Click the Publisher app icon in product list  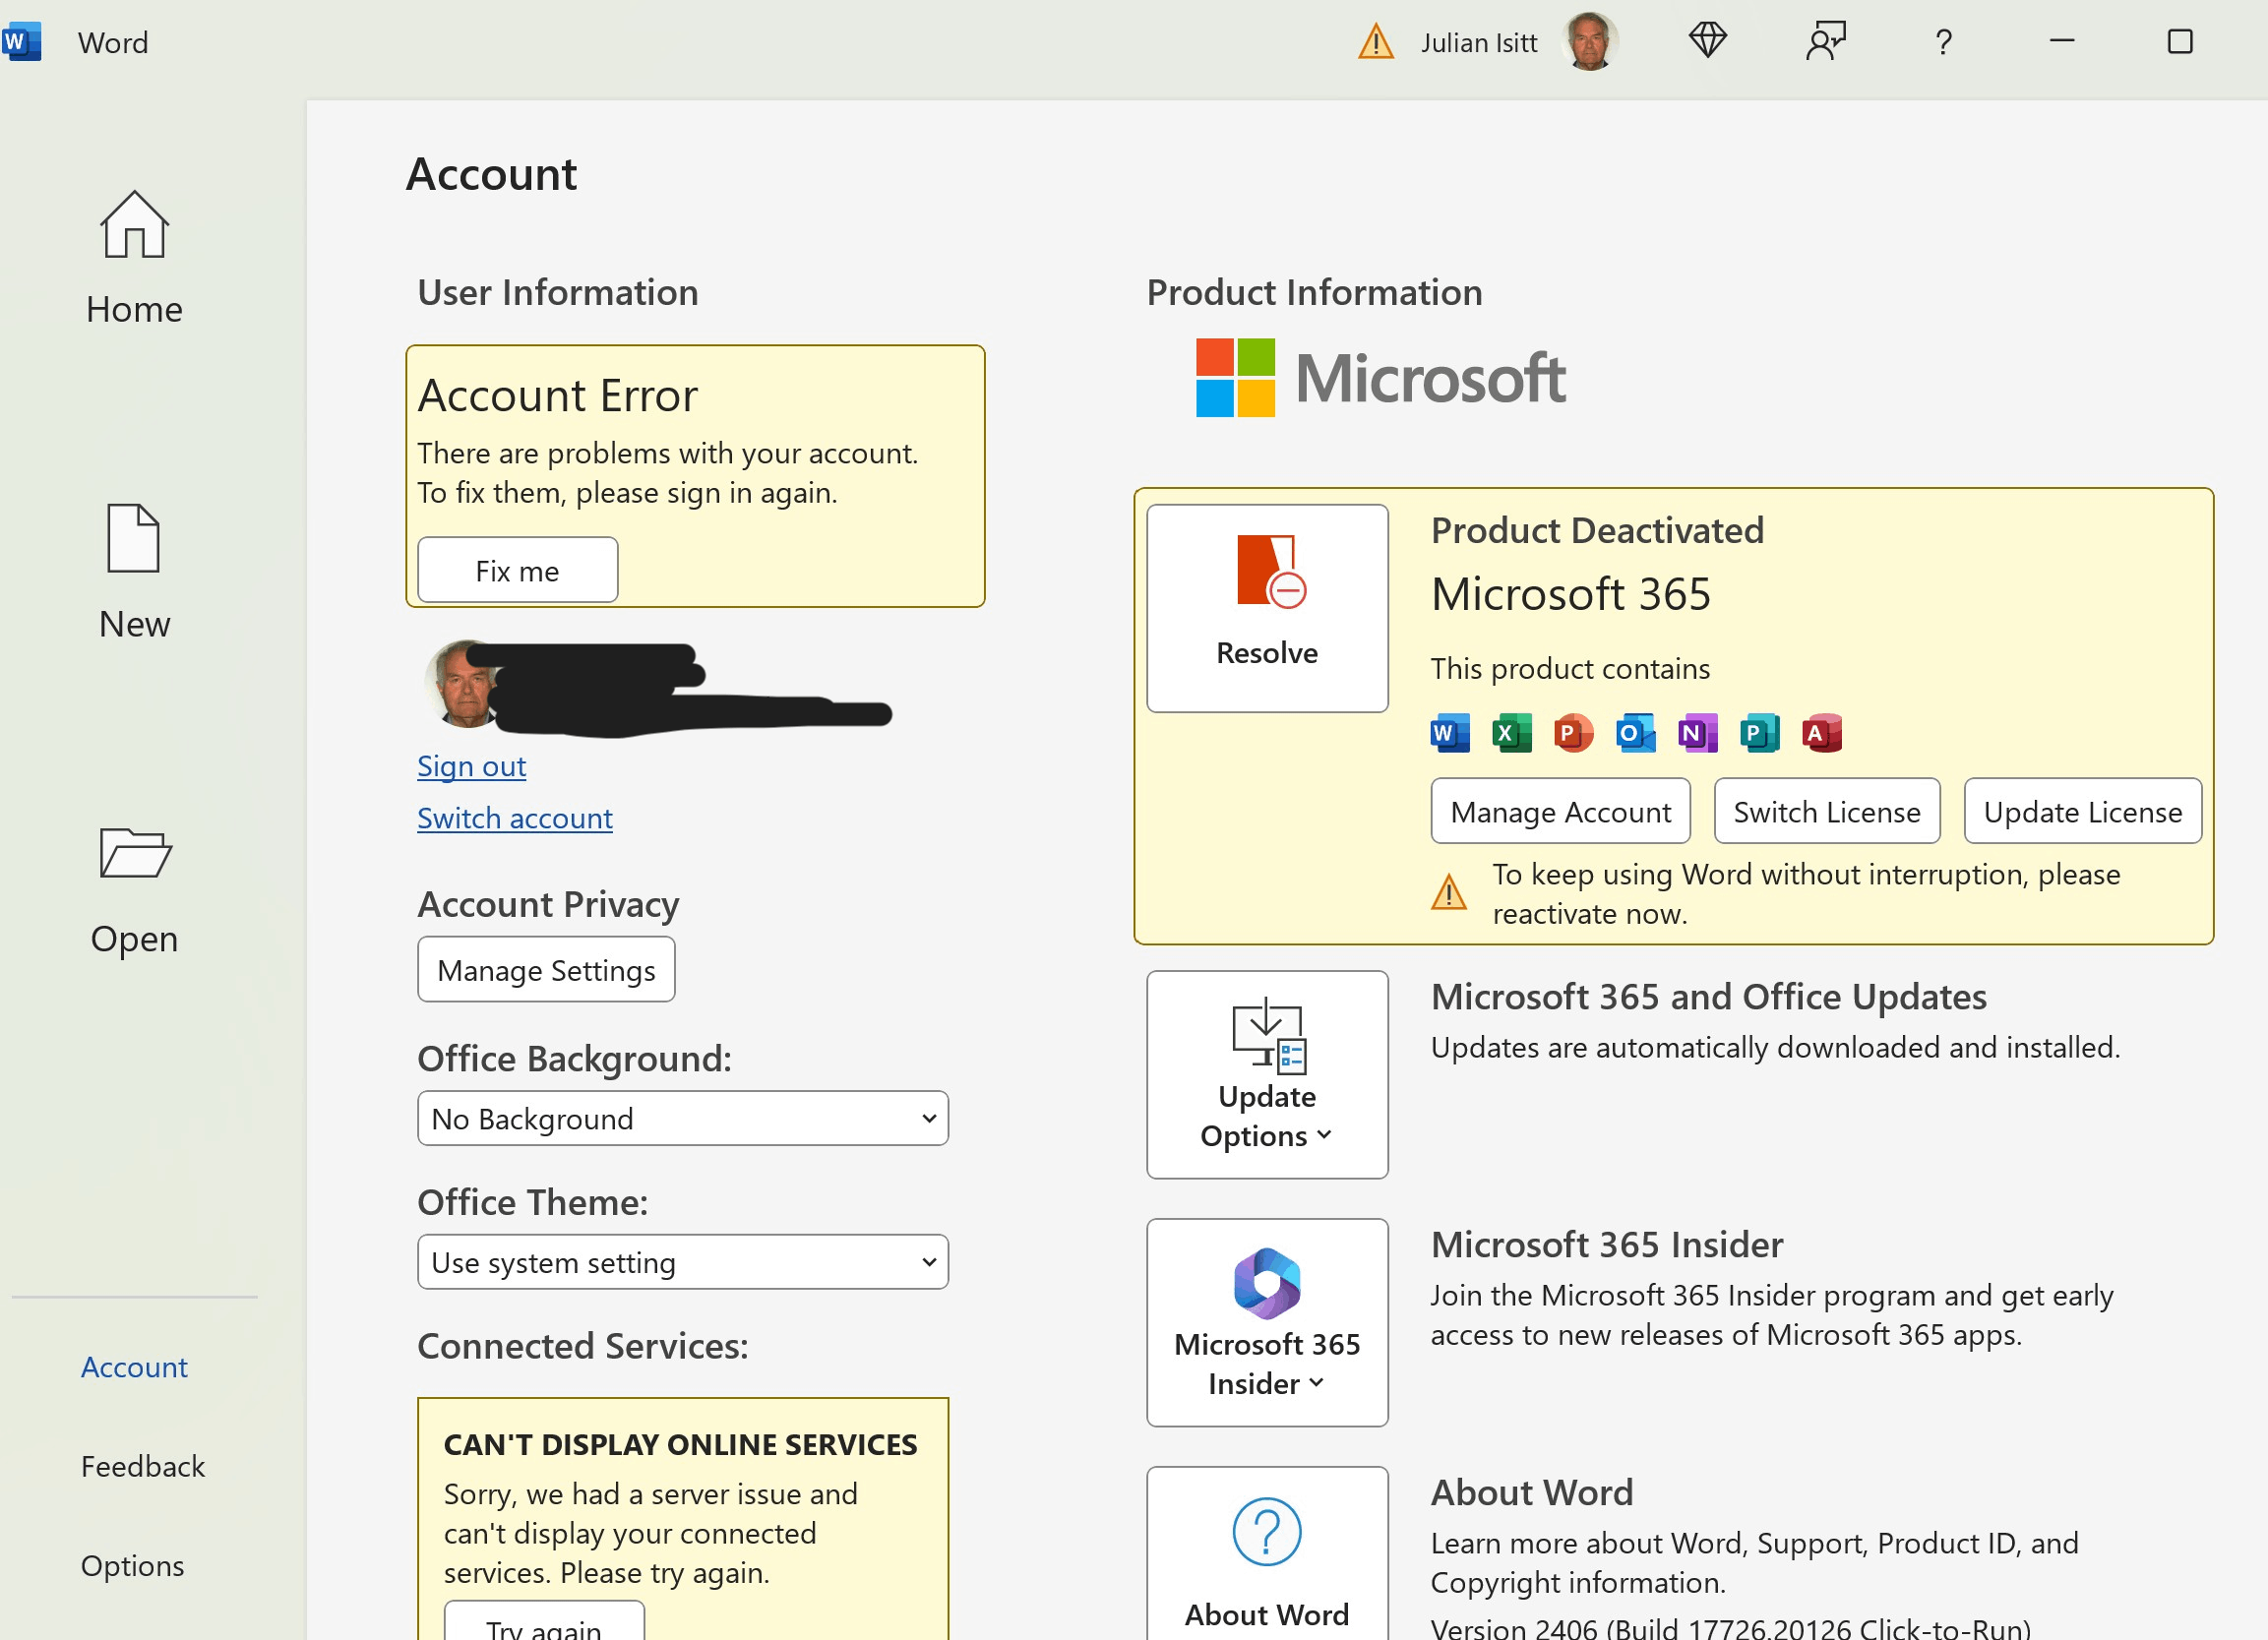[x=1760, y=733]
